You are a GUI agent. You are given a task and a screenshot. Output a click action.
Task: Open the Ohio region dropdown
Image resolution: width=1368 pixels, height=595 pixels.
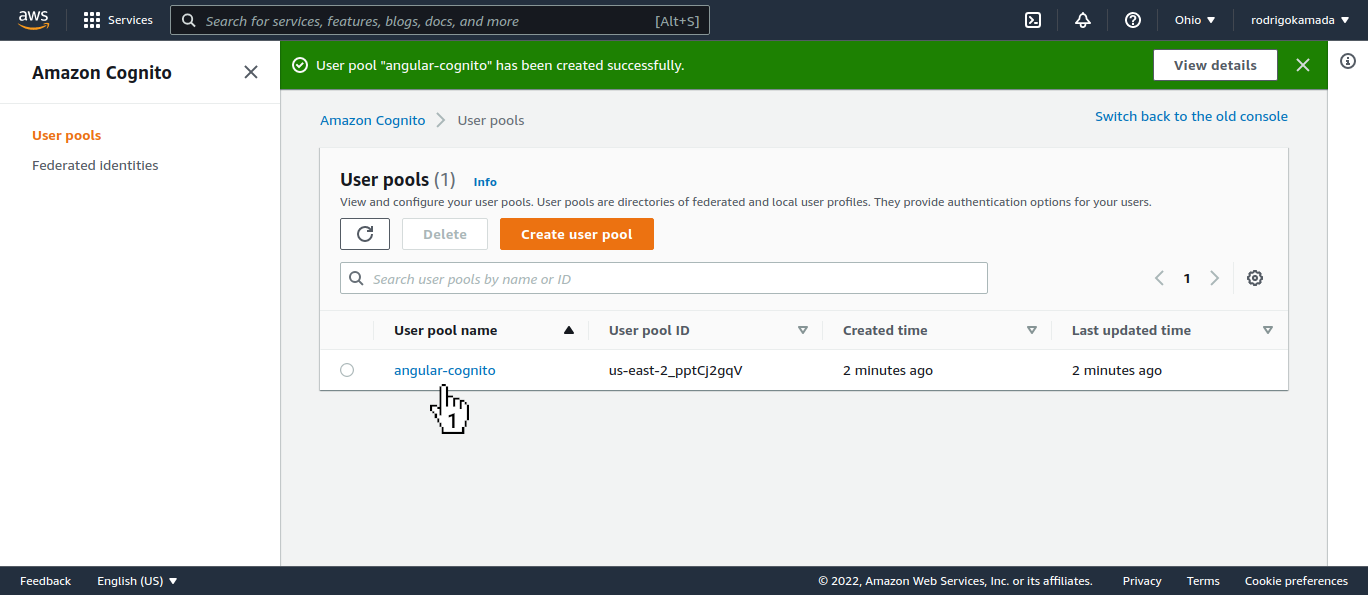click(x=1193, y=19)
